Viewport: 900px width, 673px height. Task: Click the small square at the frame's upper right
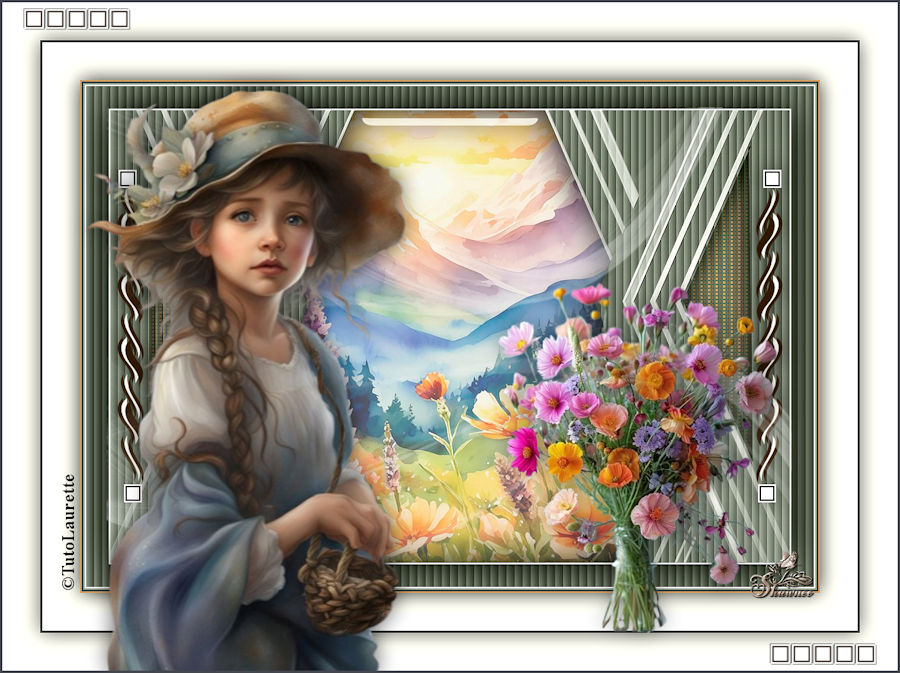(771, 178)
